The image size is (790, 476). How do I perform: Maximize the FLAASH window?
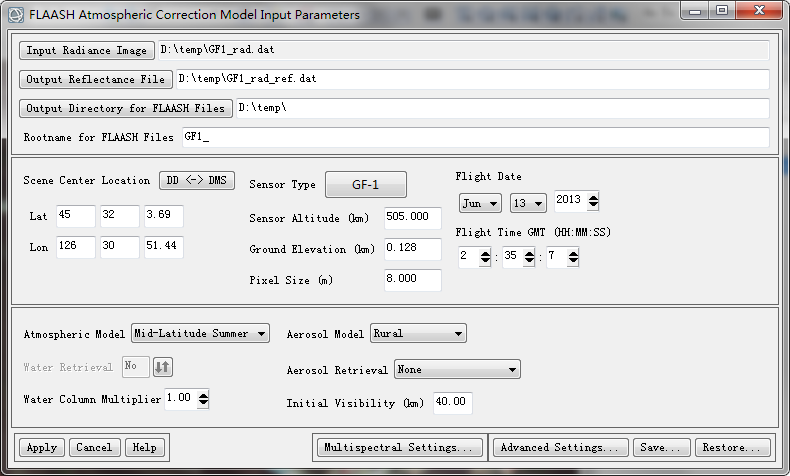722,11
